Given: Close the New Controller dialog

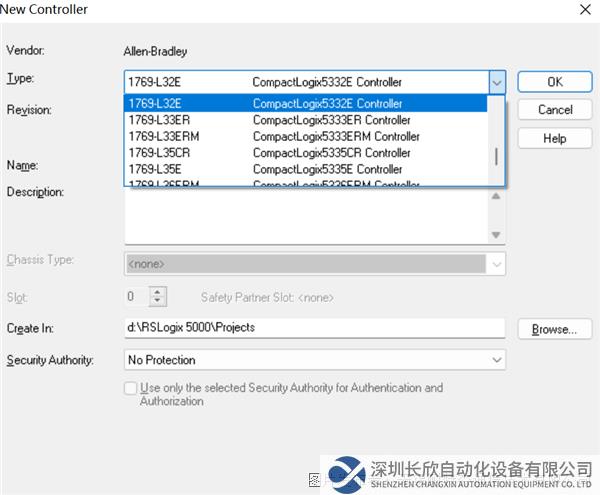Looking at the screenshot, I should [x=583, y=10].
